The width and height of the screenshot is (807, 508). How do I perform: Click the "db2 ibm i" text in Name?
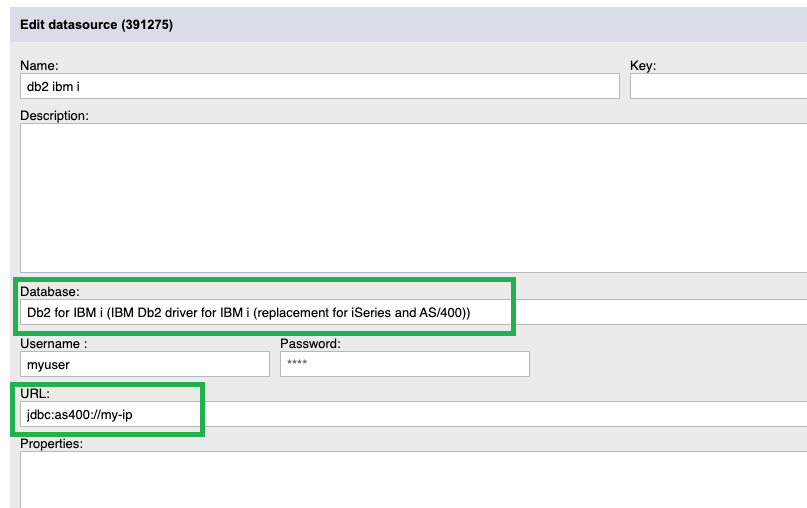53,86
